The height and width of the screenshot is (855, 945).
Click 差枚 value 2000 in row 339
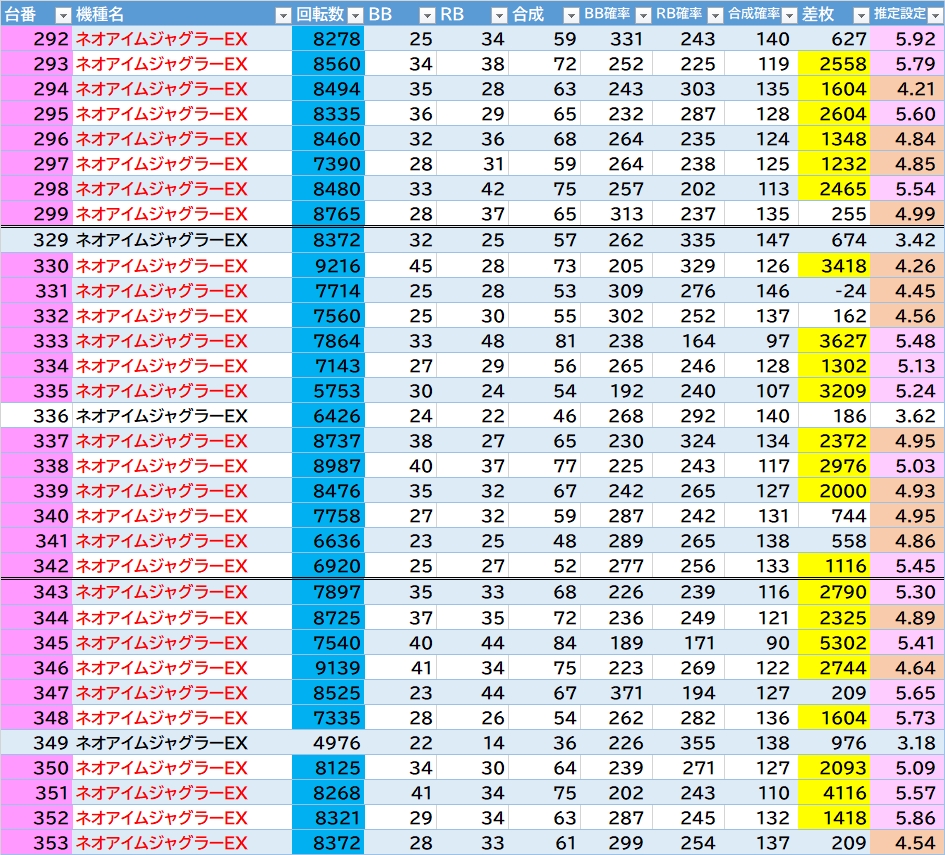click(834, 491)
